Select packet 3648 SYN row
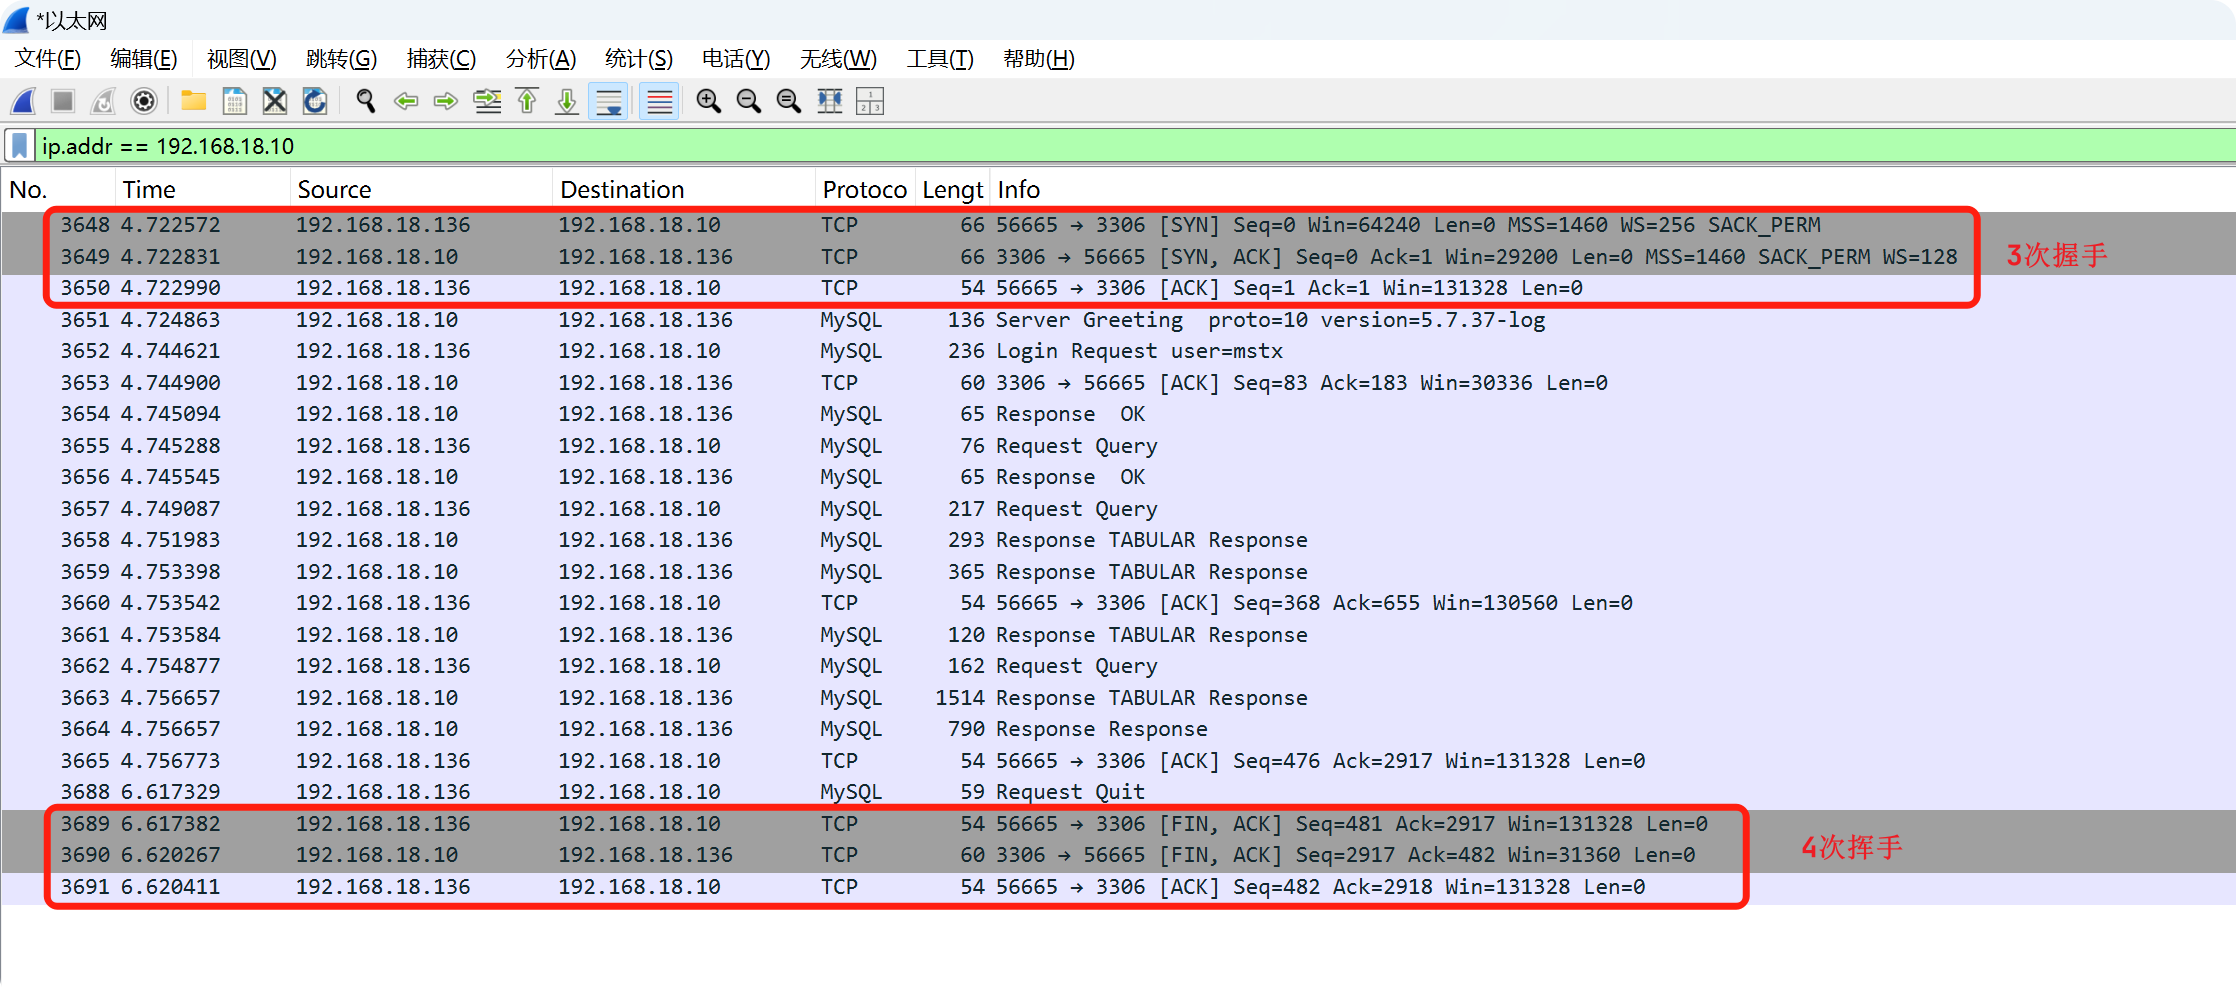 (x=1118, y=225)
